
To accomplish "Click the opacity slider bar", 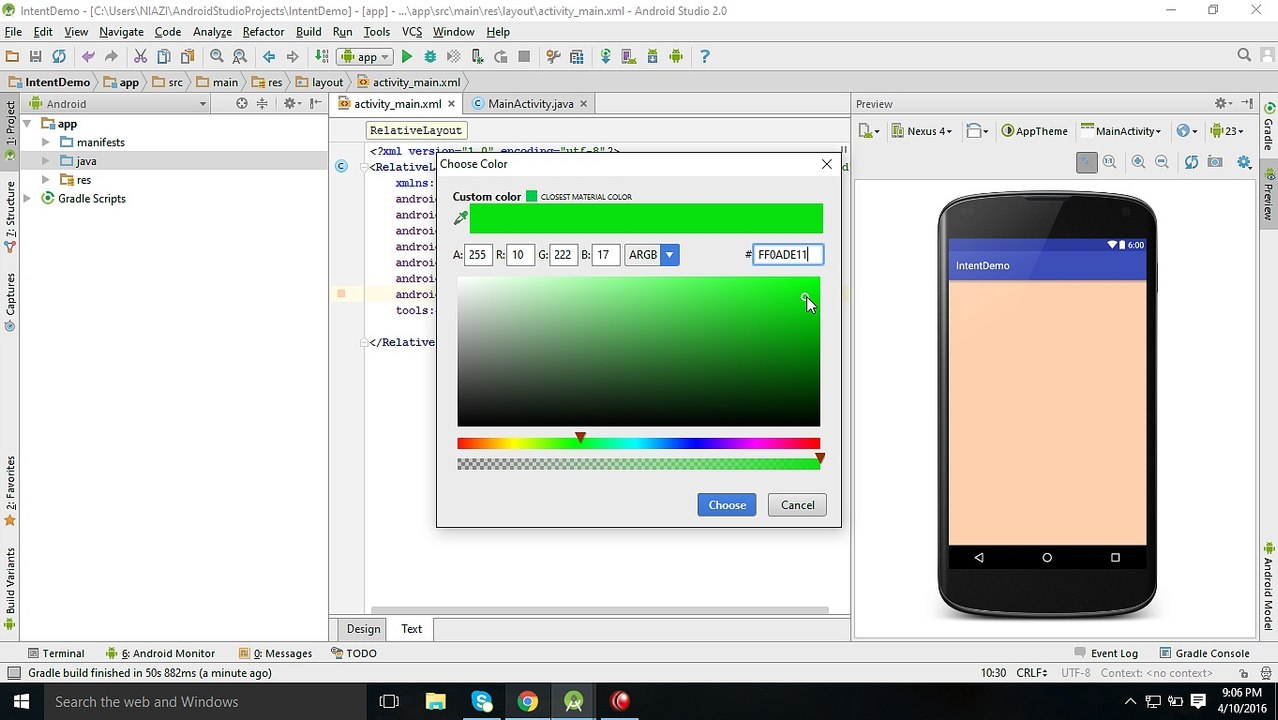I will pos(638,464).
